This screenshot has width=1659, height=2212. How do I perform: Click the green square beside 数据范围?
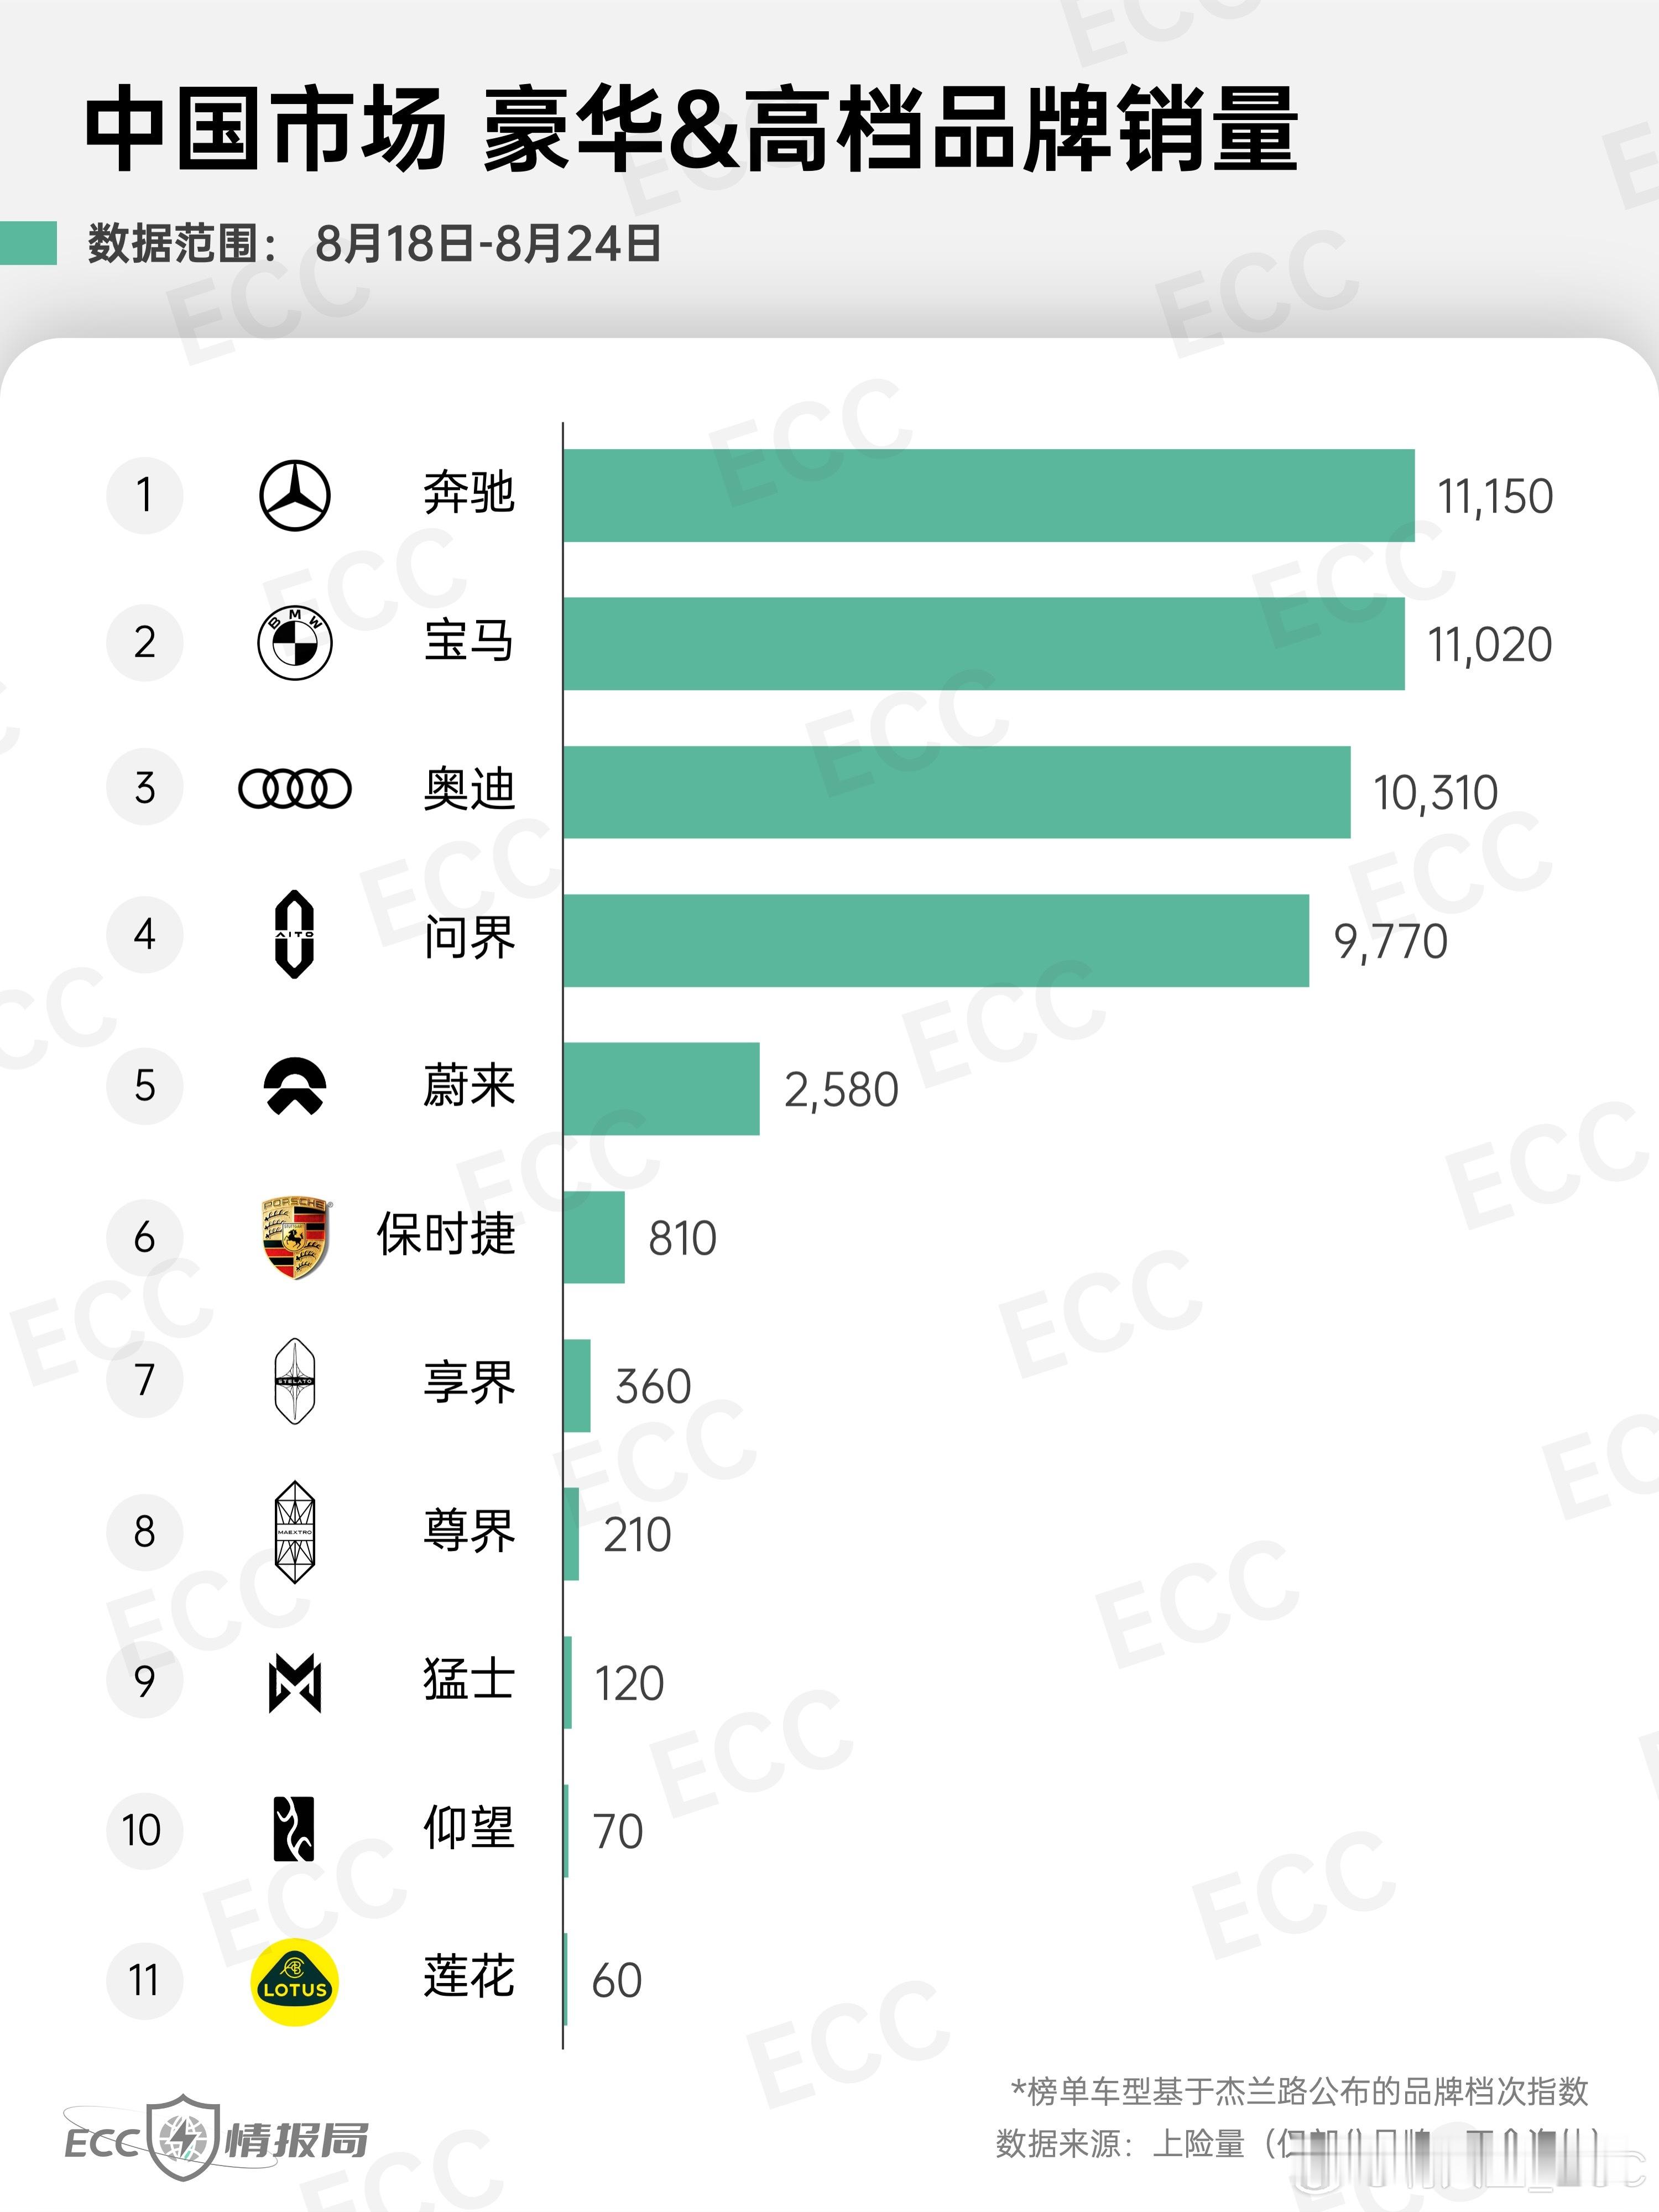(28, 243)
